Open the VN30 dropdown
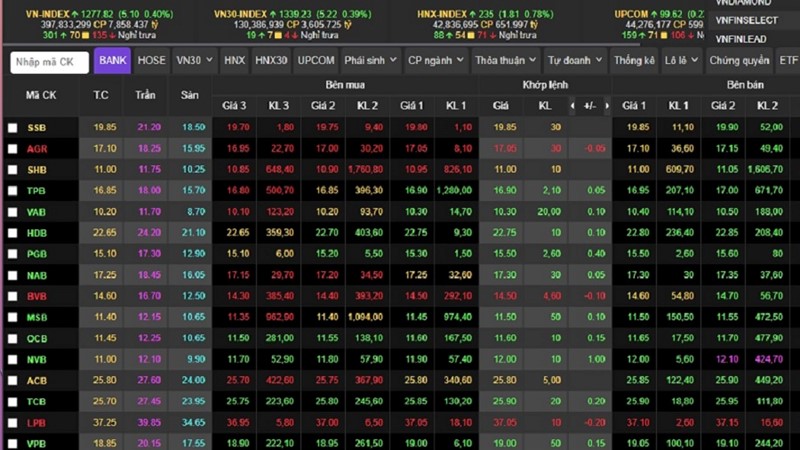The image size is (800, 450). (194, 60)
